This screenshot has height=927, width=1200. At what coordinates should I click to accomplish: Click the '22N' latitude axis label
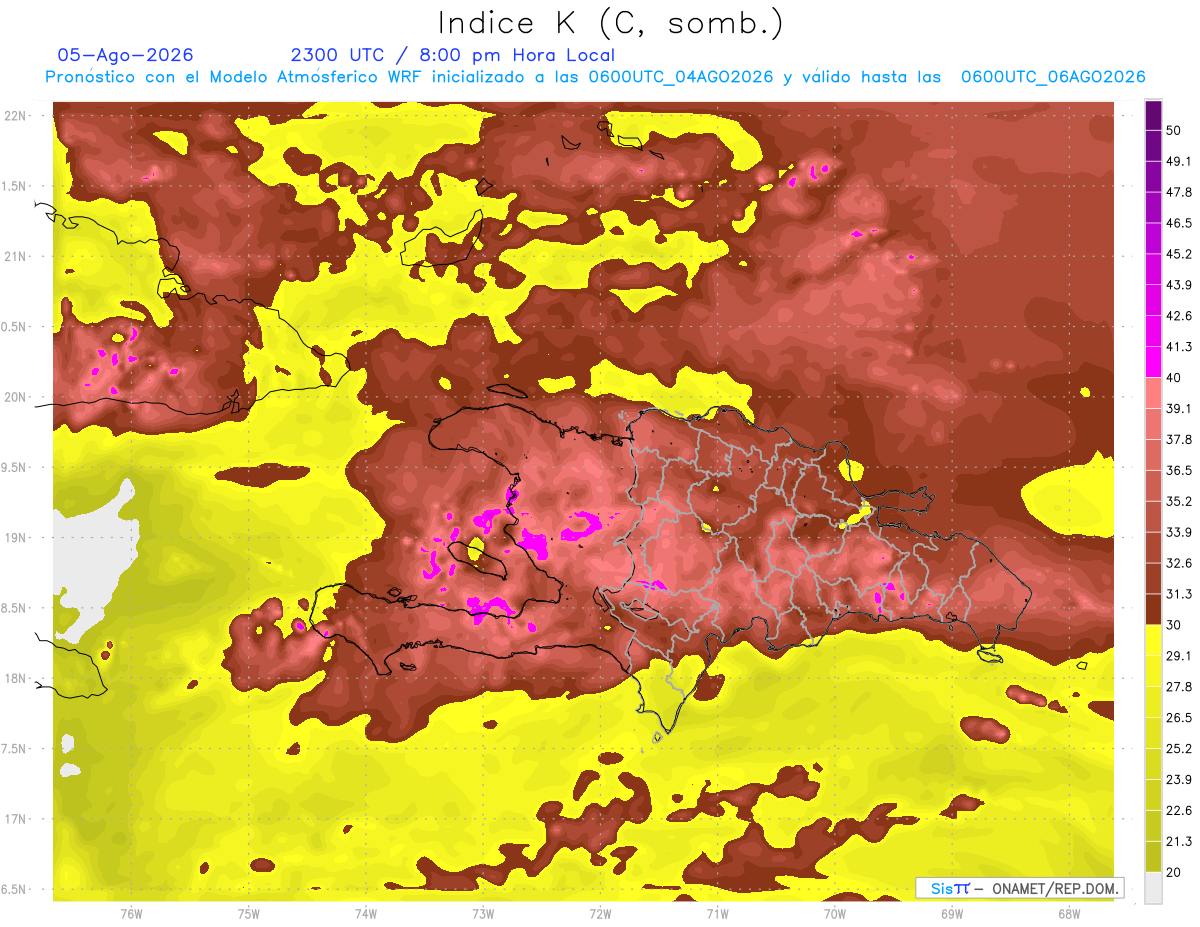[16, 116]
